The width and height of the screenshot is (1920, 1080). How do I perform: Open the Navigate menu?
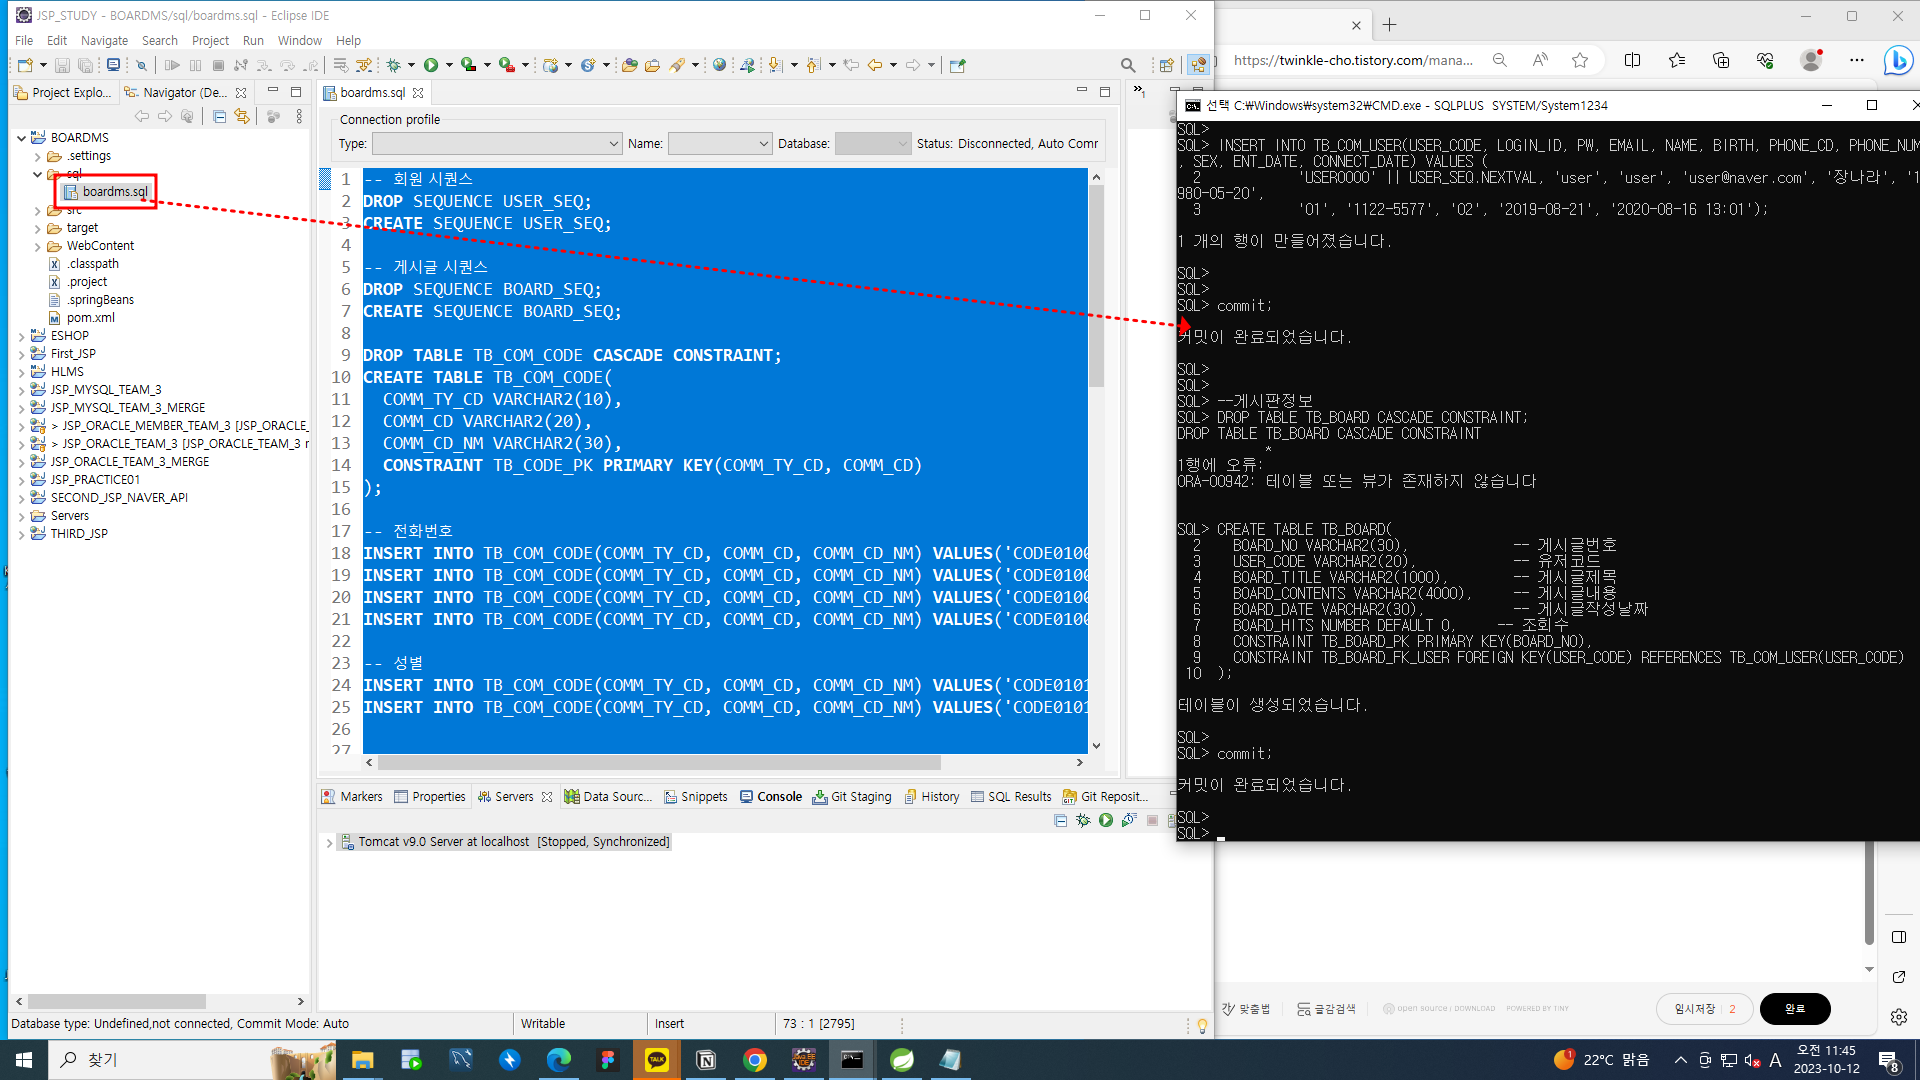(x=104, y=40)
